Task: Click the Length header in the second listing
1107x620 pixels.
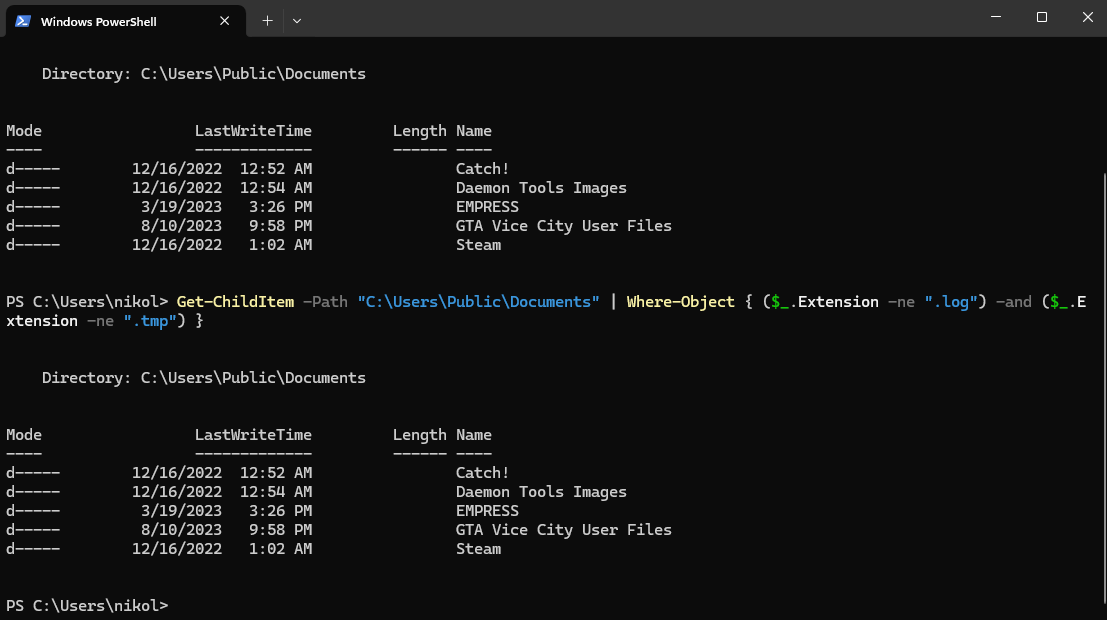Action: (x=419, y=435)
